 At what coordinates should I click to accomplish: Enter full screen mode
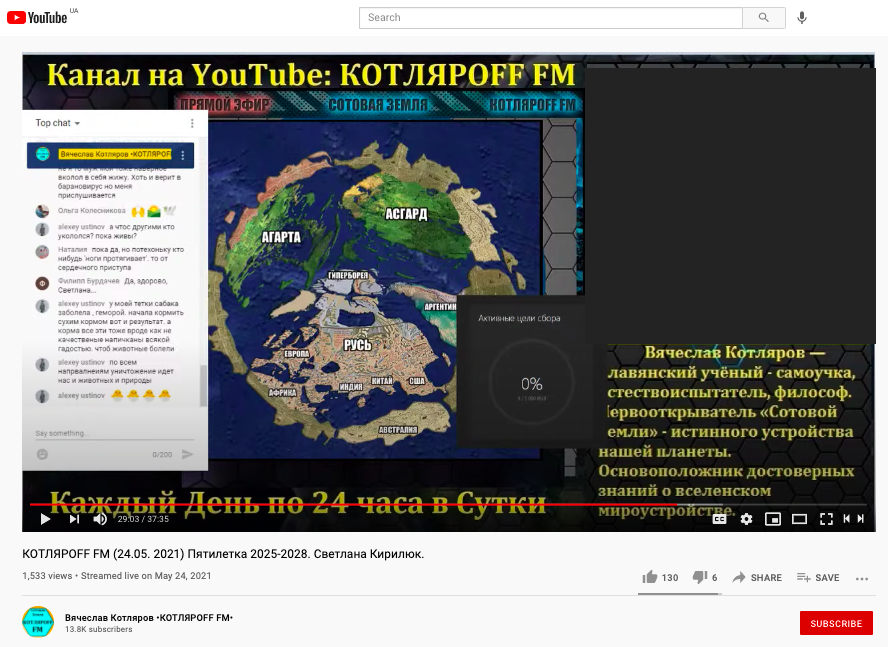(x=826, y=519)
